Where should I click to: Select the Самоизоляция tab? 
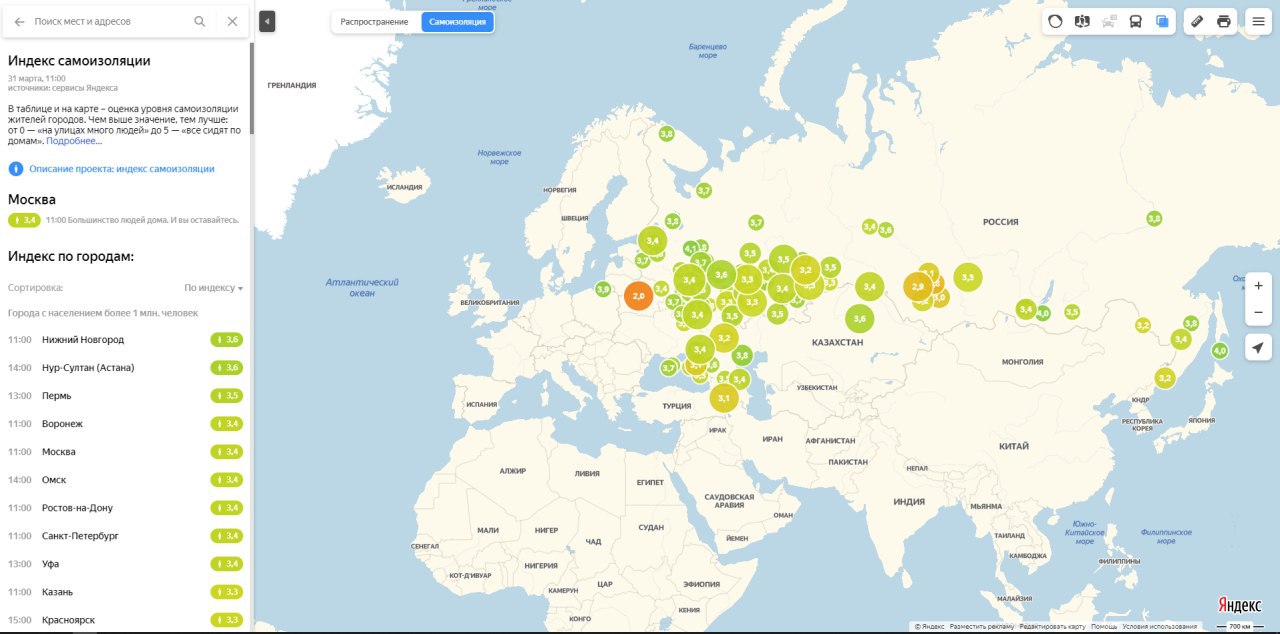457,21
